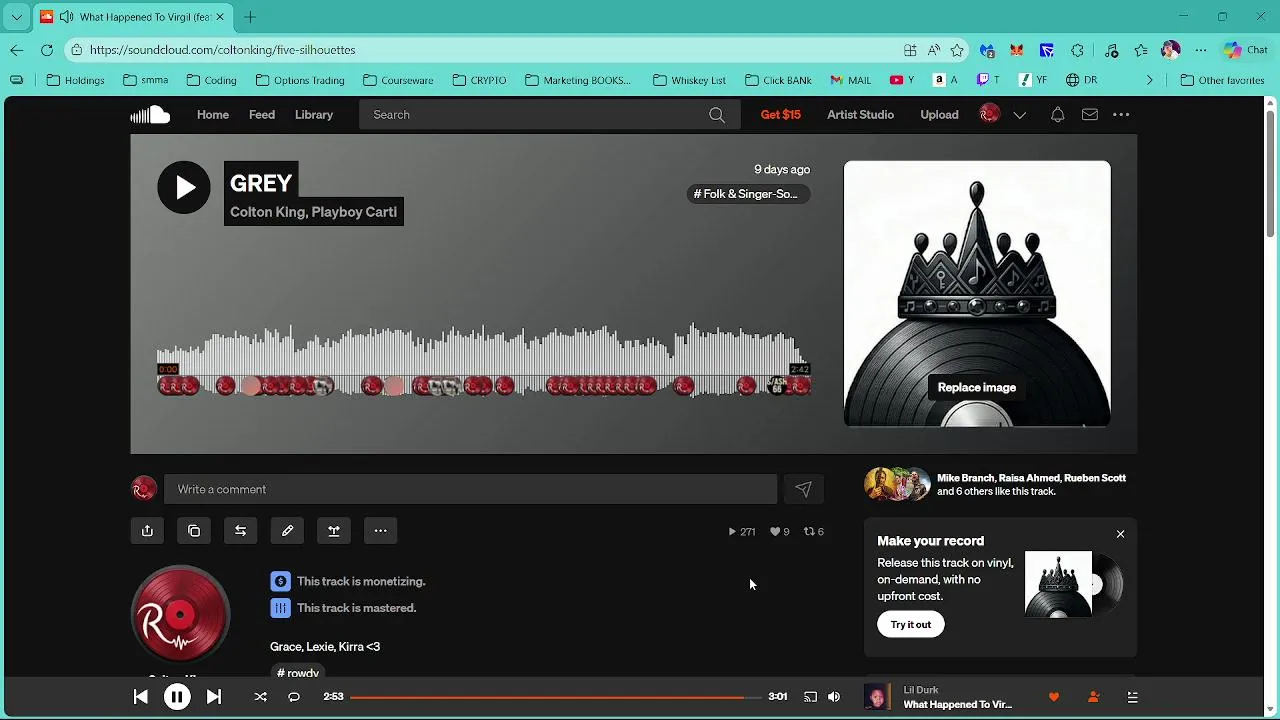Open the Copilot Chat button
The image size is (1280, 720).
click(1245, 50)
